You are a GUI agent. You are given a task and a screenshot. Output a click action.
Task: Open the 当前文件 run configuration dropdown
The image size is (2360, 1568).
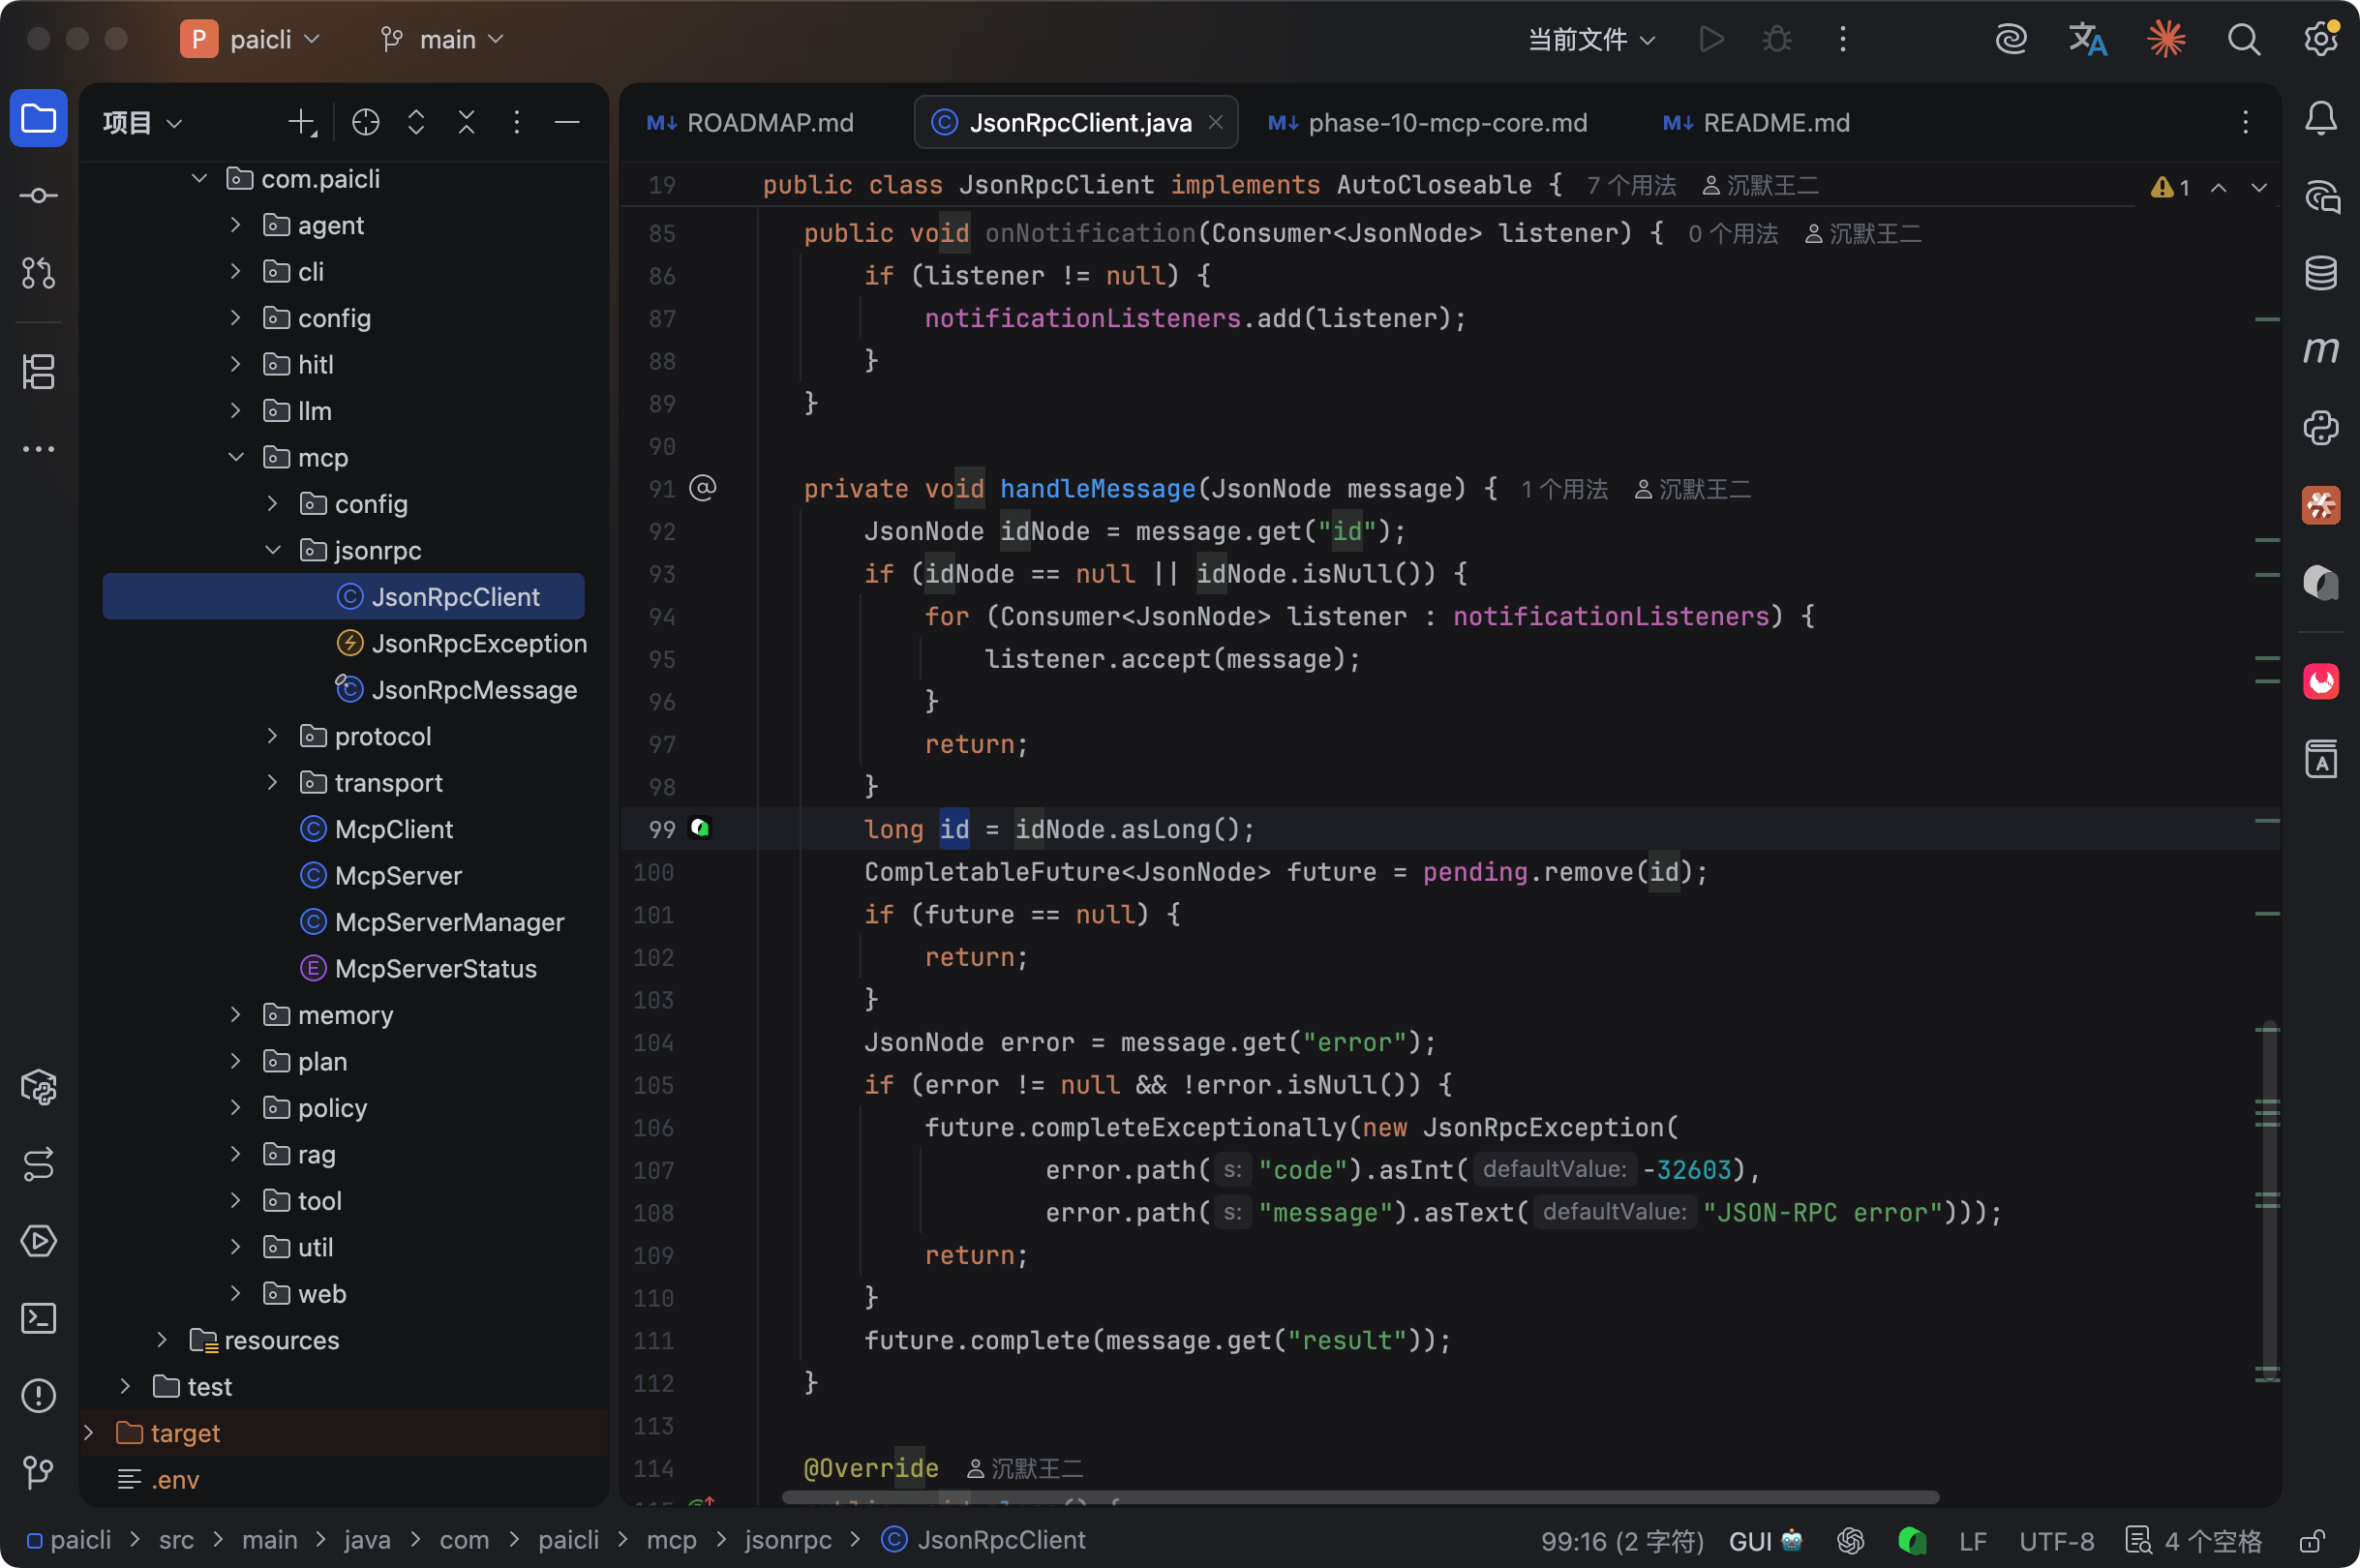[x=1591, y=39]
